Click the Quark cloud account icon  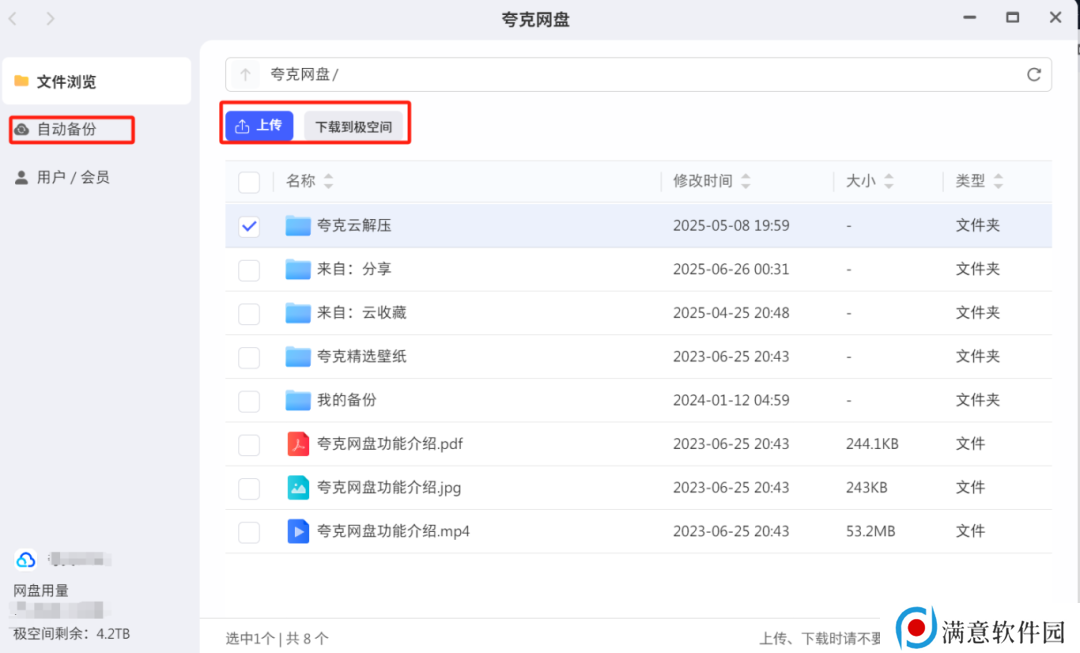25,559
